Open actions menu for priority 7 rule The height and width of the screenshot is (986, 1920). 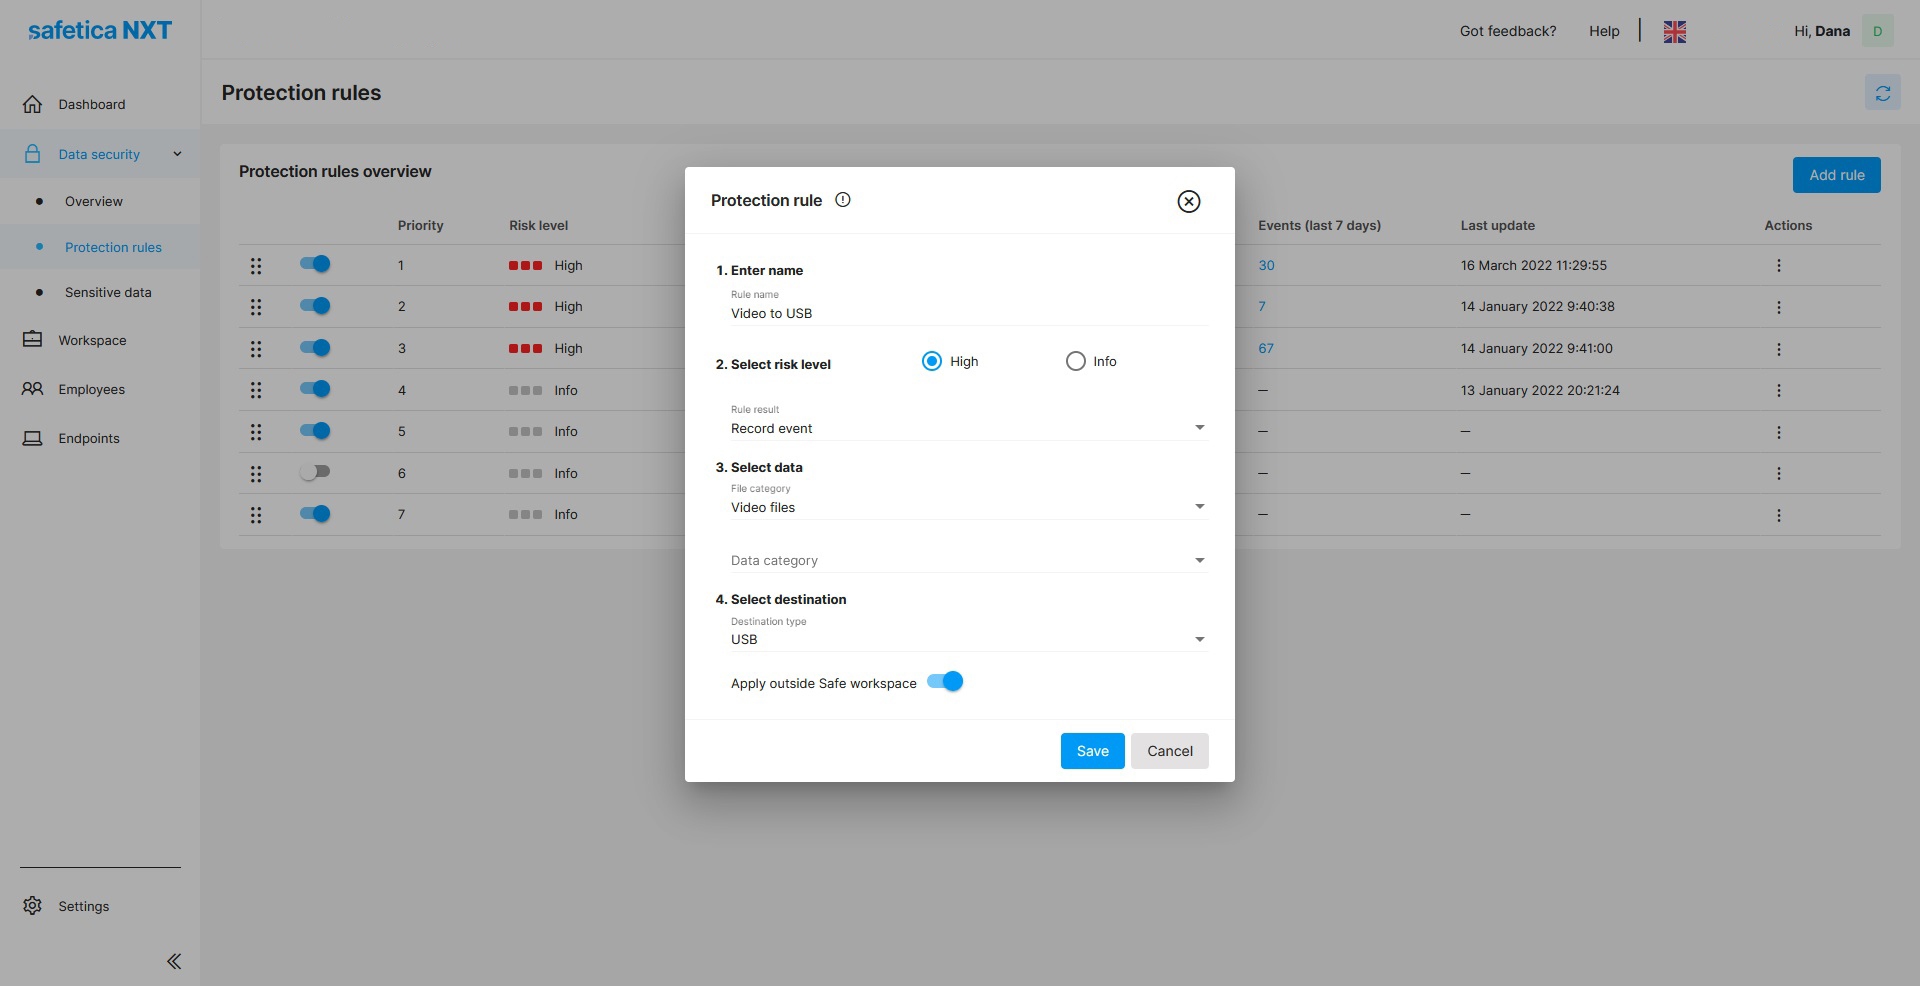1778,516
